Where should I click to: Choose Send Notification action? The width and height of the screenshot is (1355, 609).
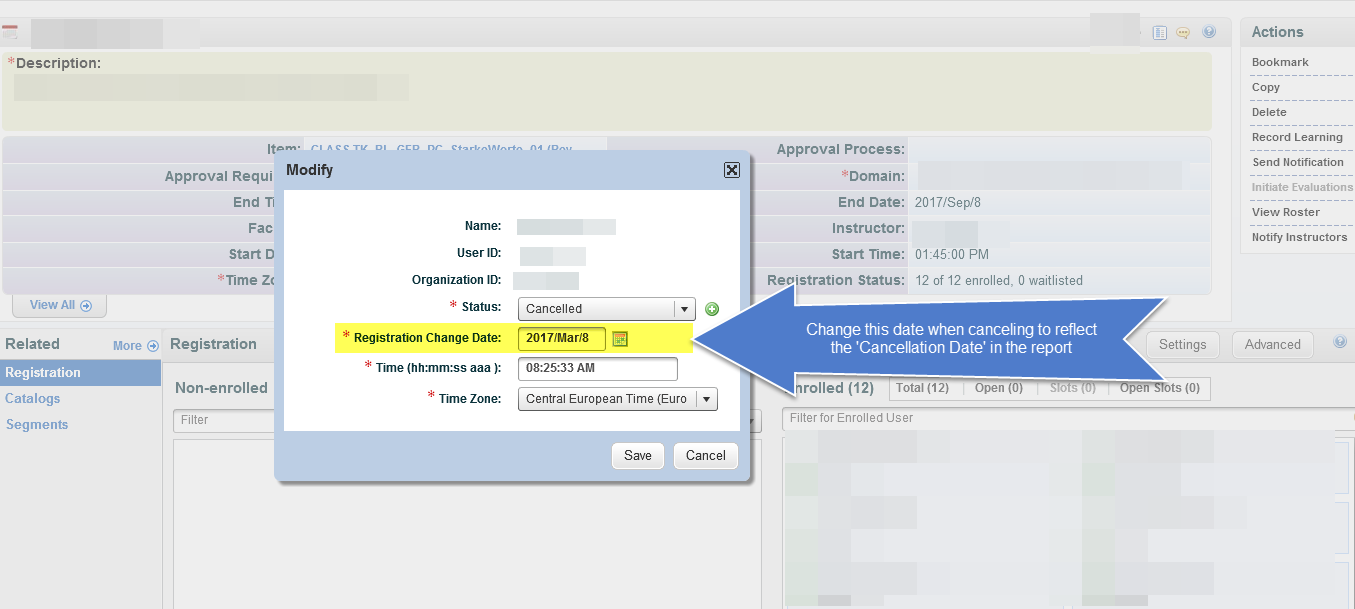1298,162
